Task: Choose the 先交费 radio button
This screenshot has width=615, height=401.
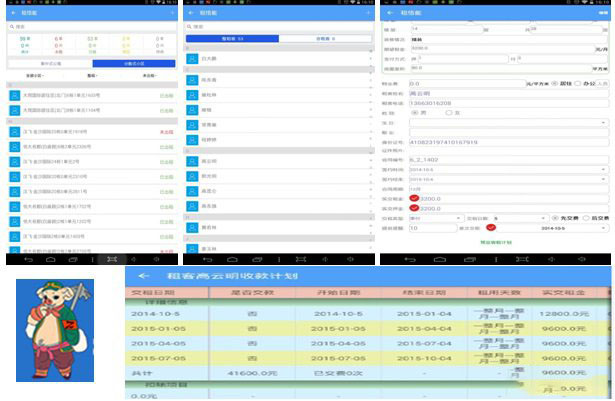Action: [557, 218]
